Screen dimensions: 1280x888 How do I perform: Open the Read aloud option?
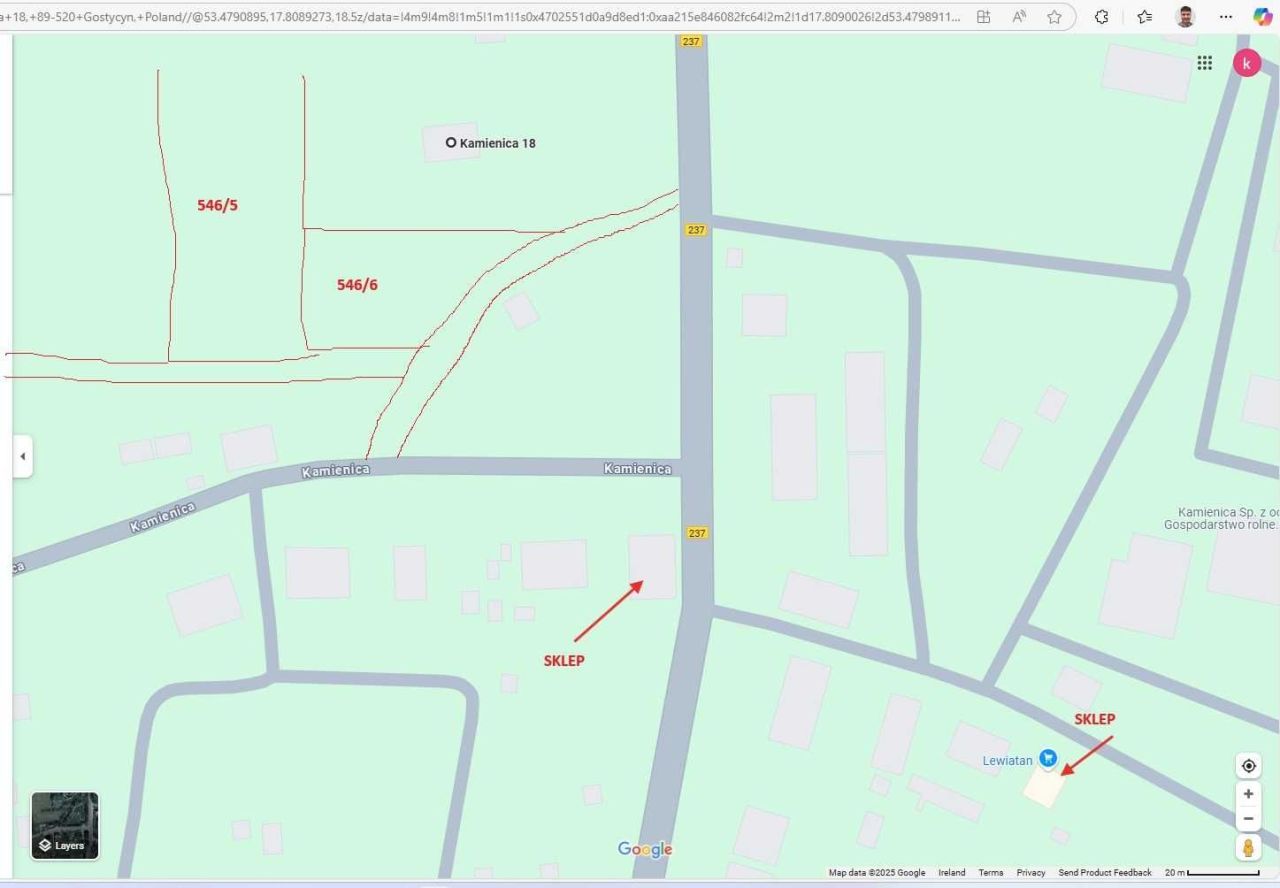[1019, 17]
